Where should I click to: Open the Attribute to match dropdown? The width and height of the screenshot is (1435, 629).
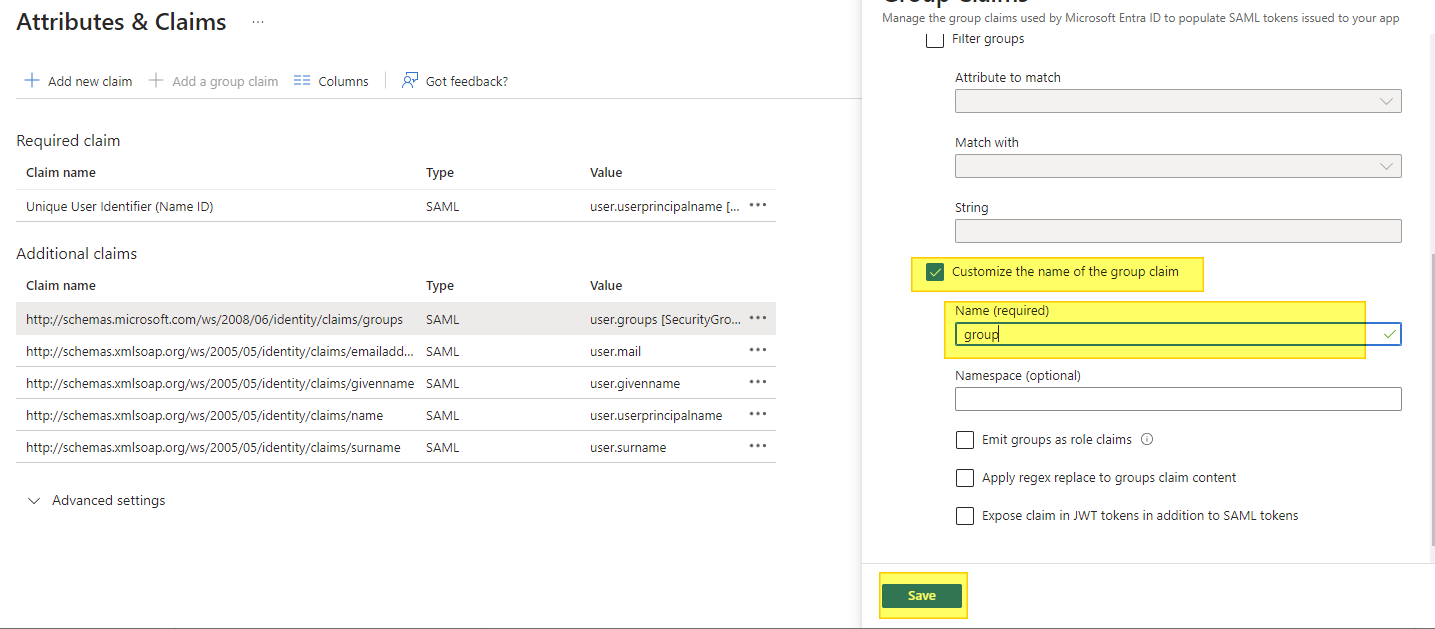1177,101
